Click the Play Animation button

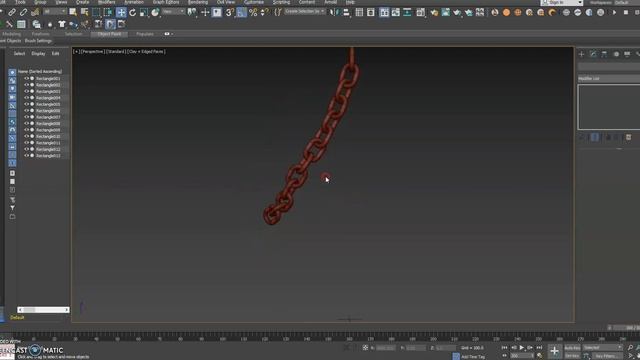521,348
